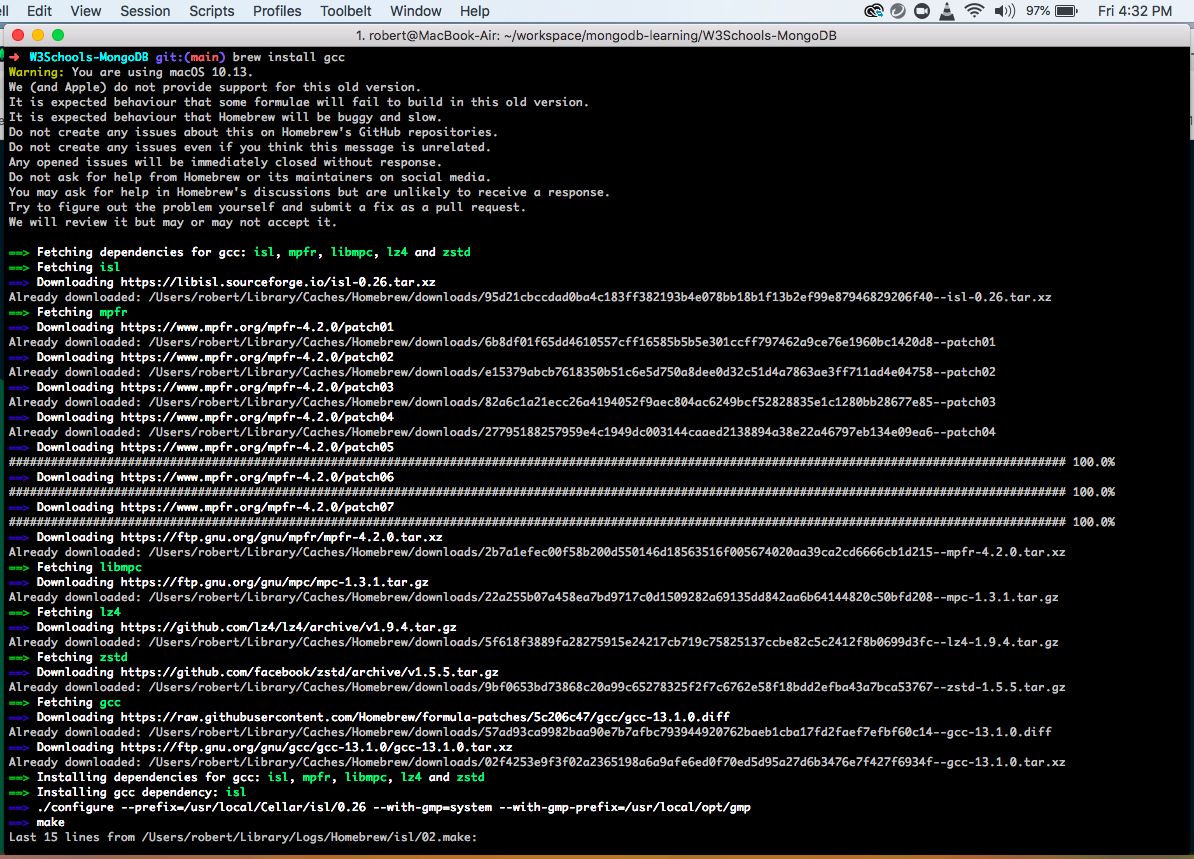Open the Shell menu at far left
This screenshot has width=1194, height=859.
[6, 11]
